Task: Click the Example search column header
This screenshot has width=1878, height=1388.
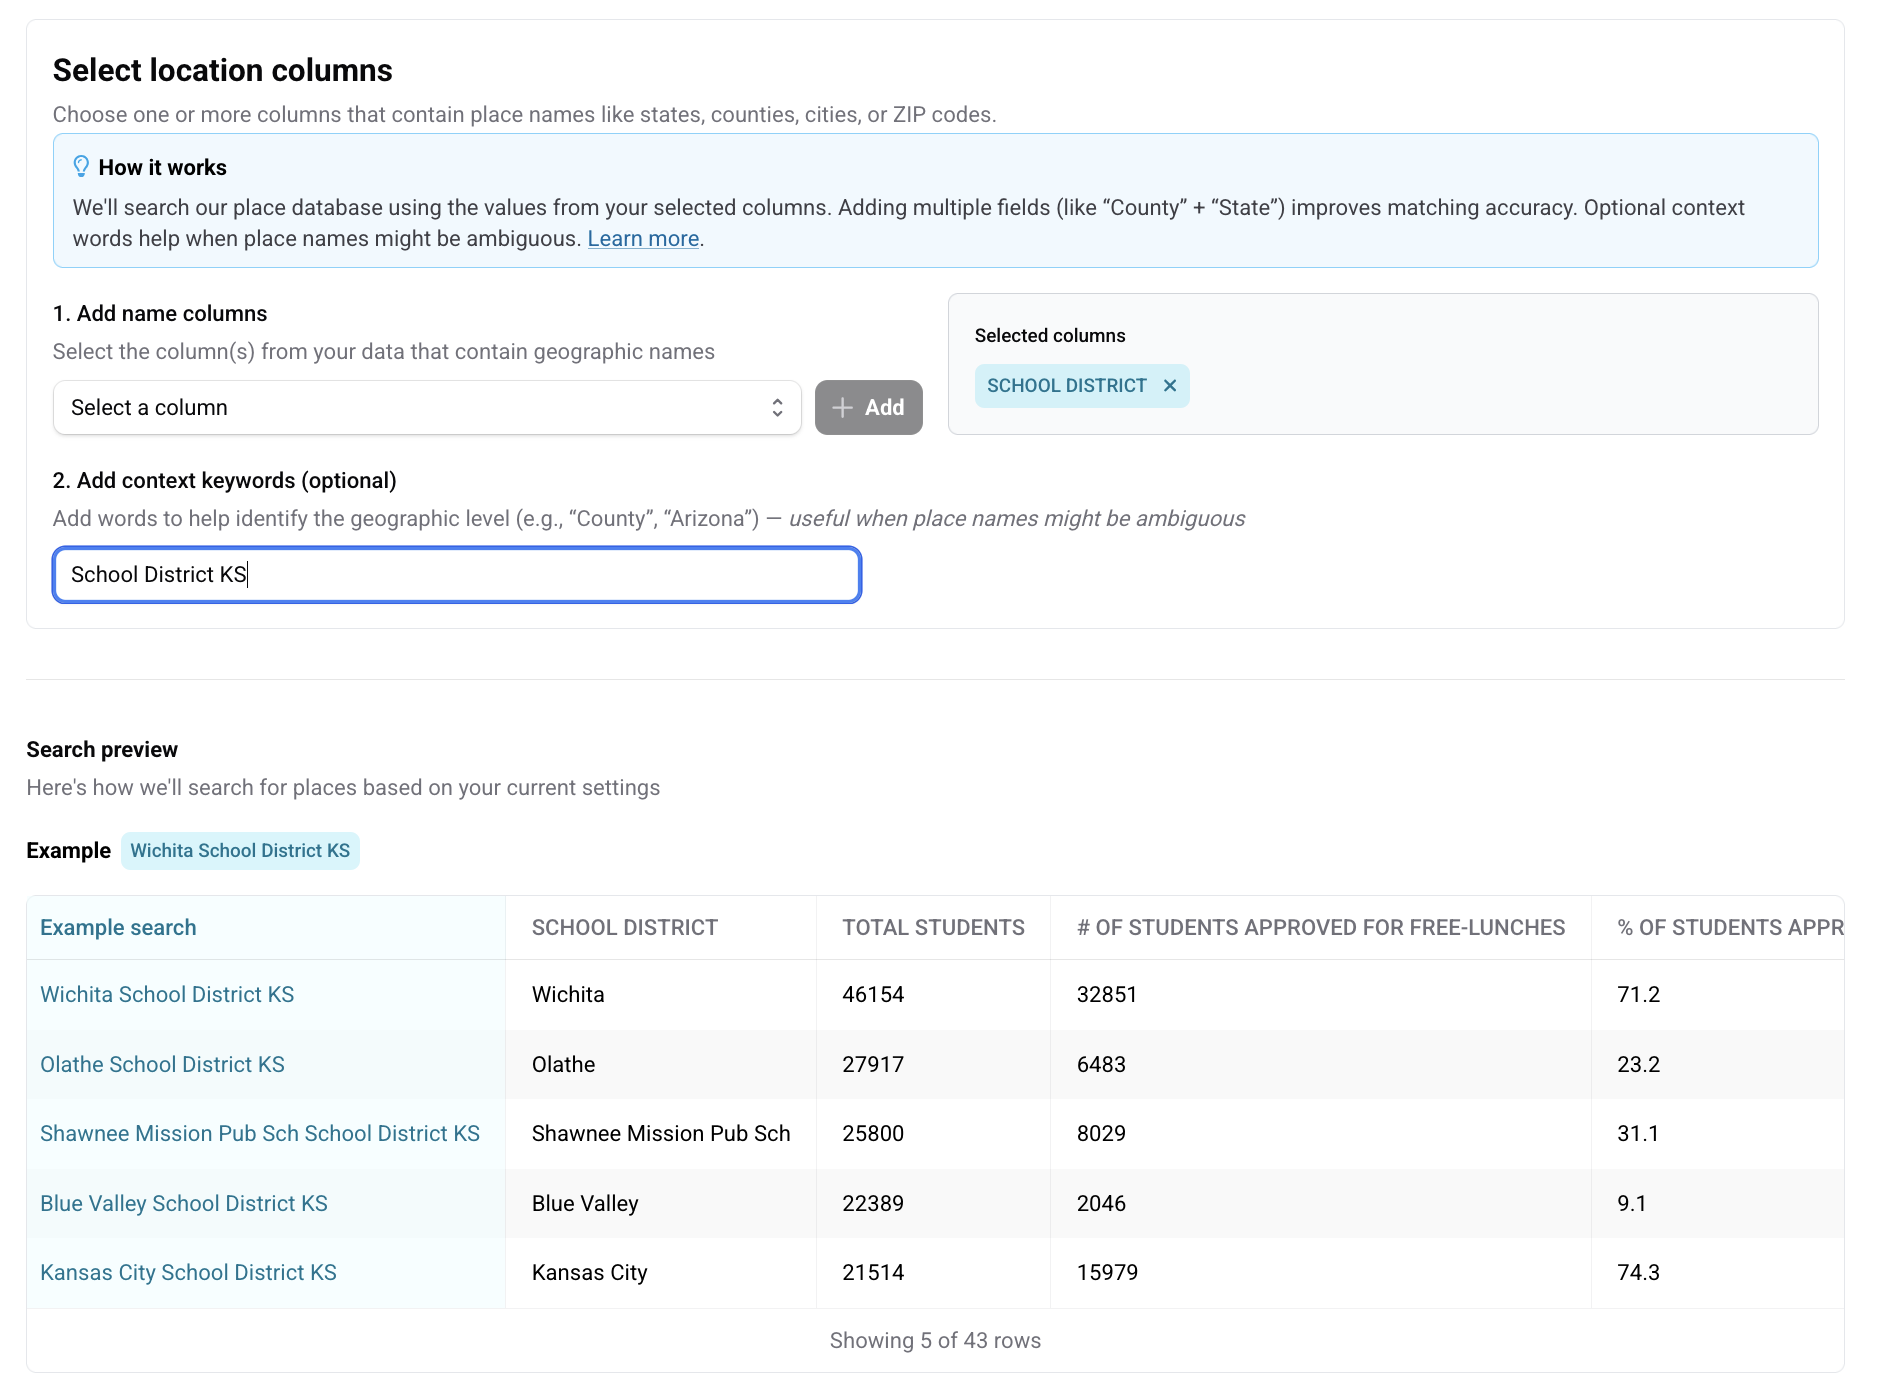Action: click(118, 928)
